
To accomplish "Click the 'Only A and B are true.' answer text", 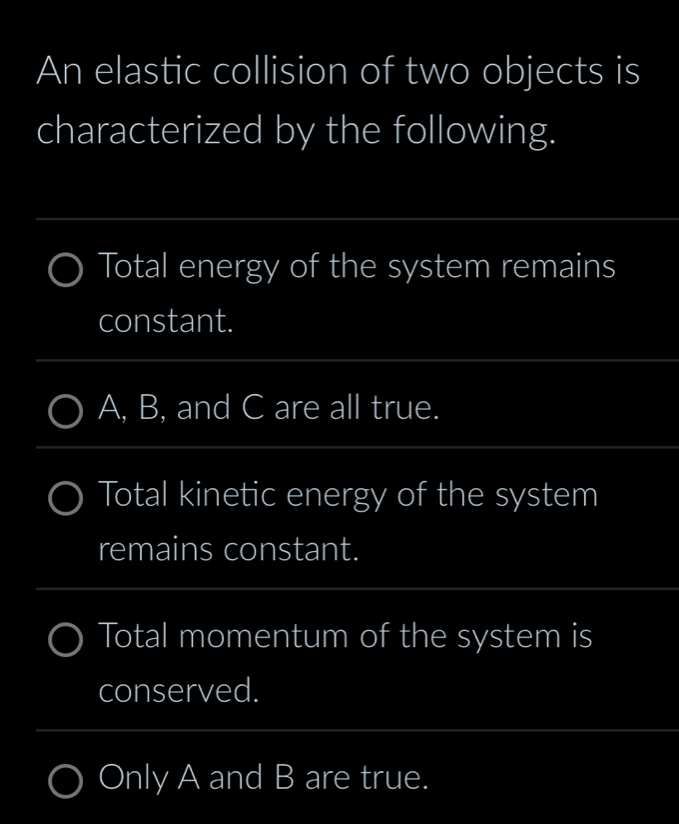I will coord(265,776).
